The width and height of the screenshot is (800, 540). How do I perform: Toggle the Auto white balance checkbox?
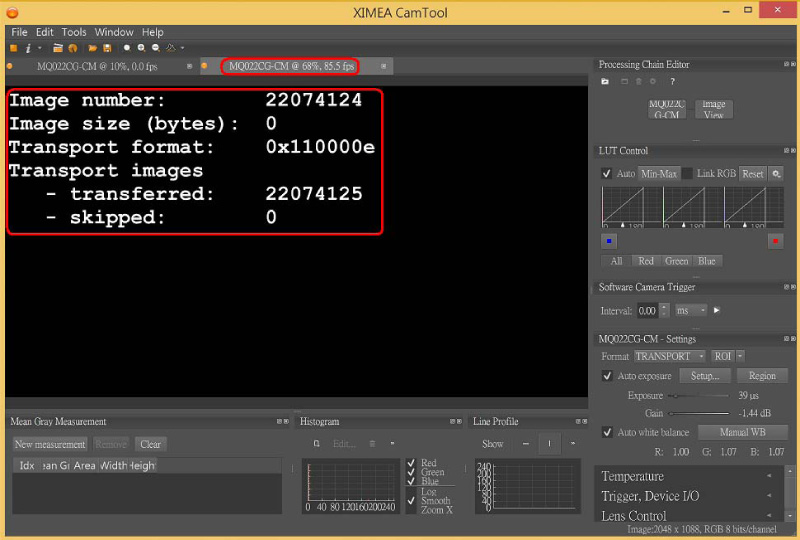pos(607,433)
